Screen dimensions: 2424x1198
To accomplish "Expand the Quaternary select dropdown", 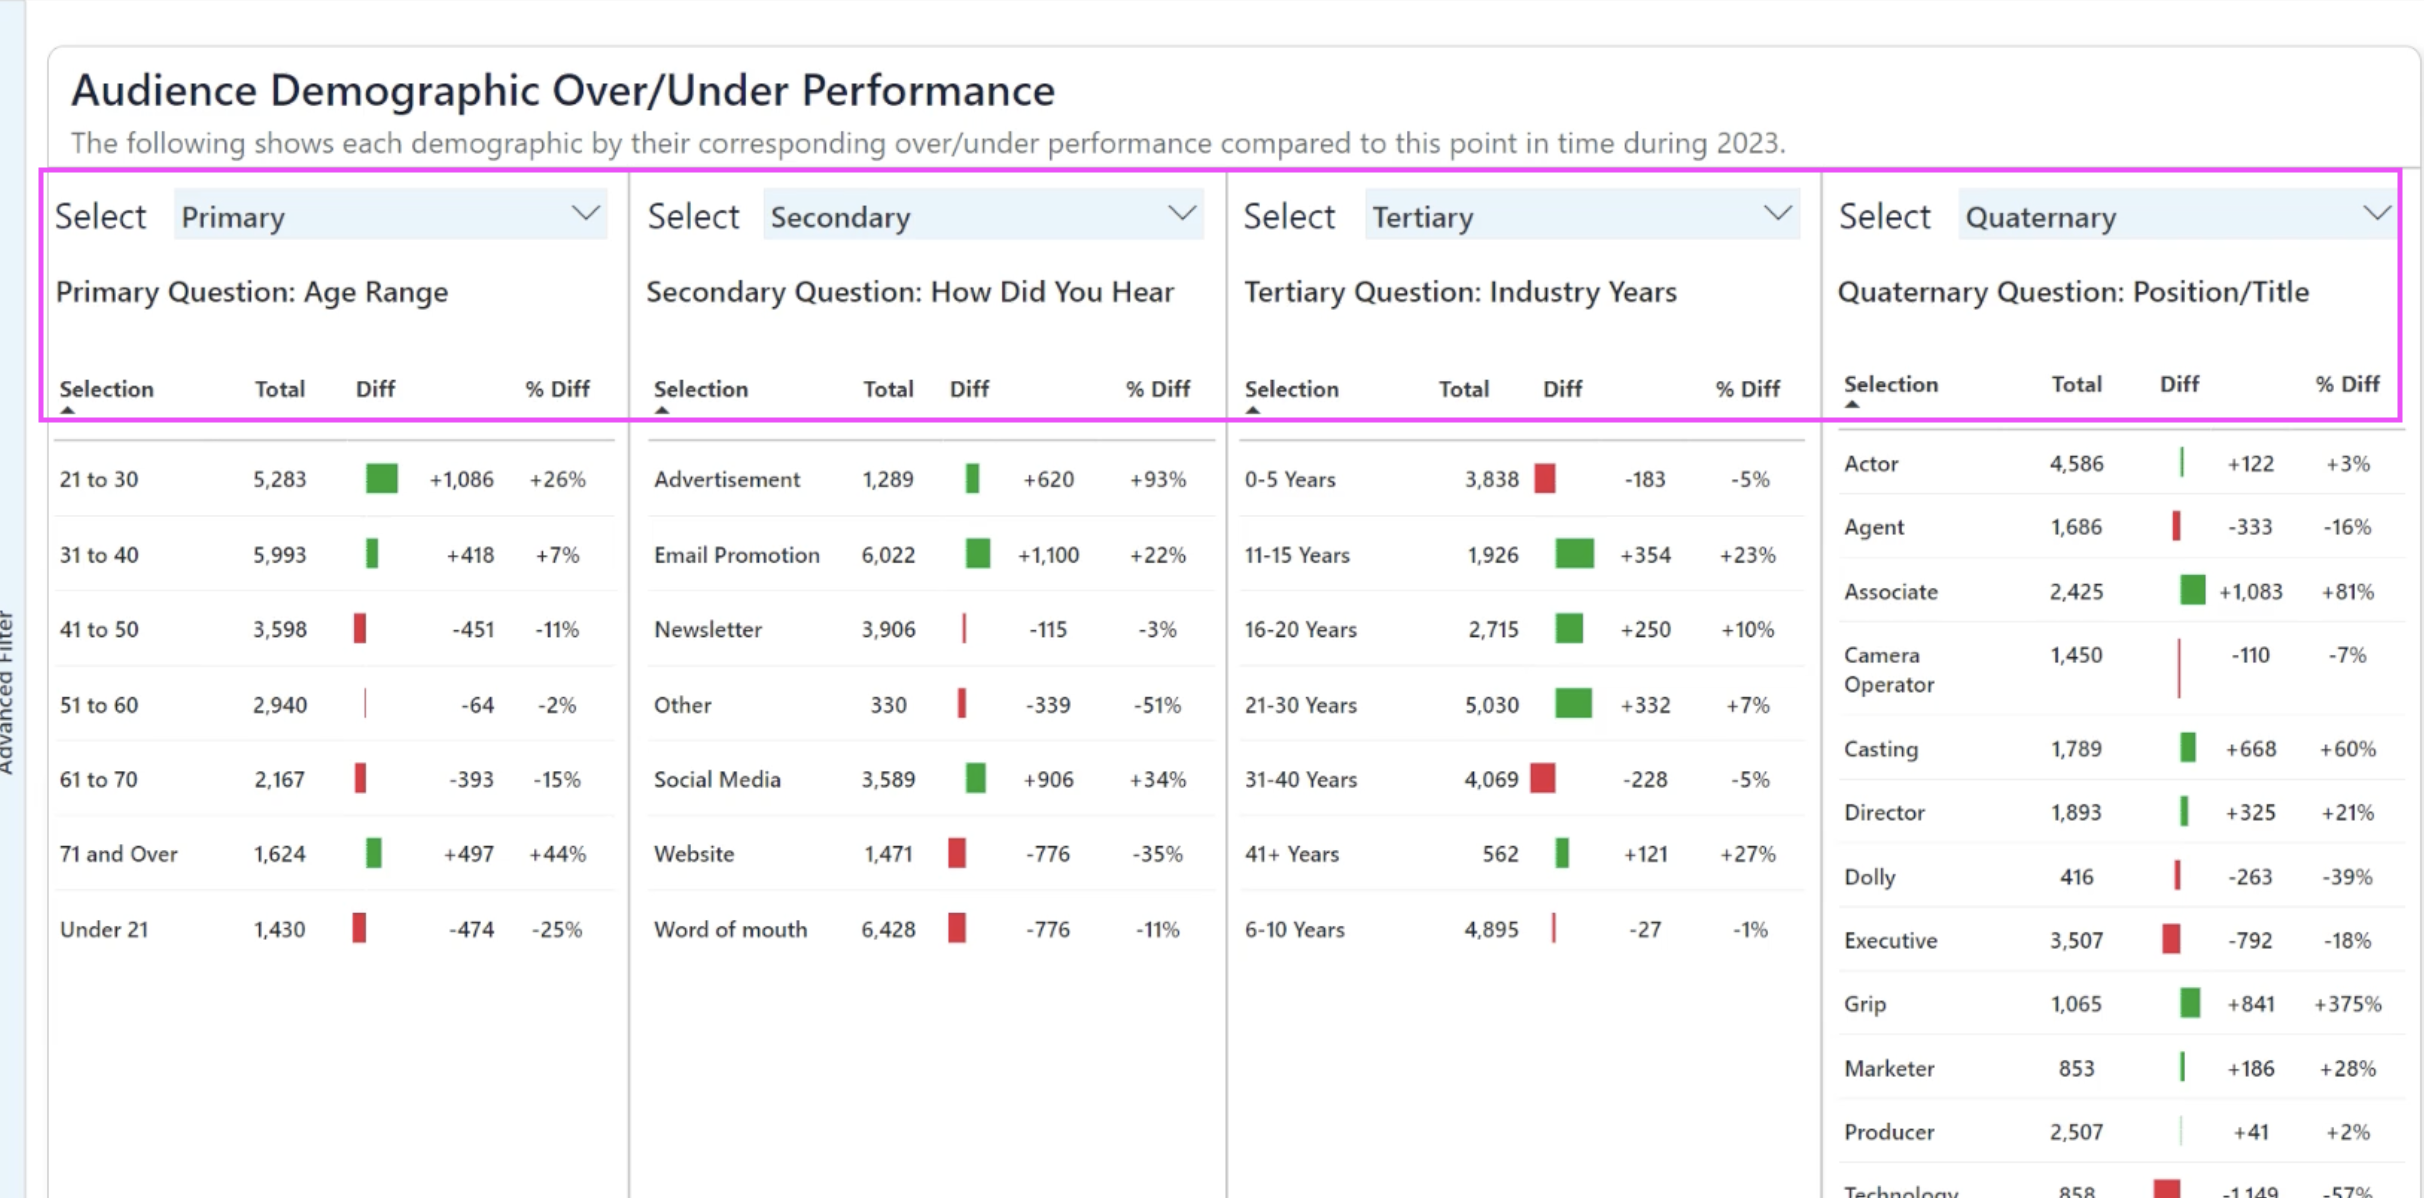I will pos(2176,216).
